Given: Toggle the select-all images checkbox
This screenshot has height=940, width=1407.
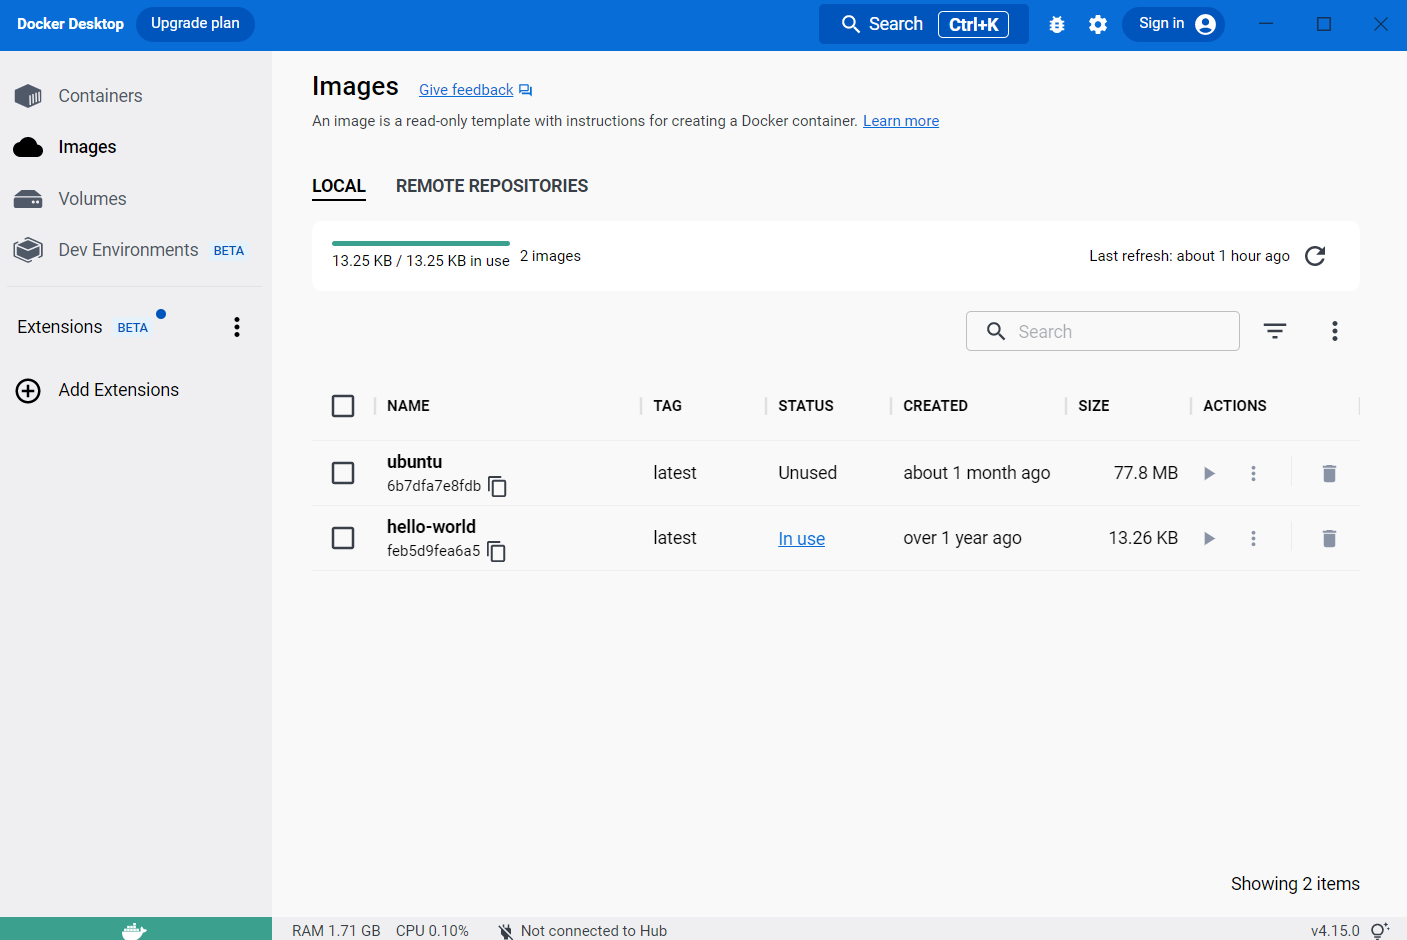Looking at the screenshot, I should coord(343,406).
